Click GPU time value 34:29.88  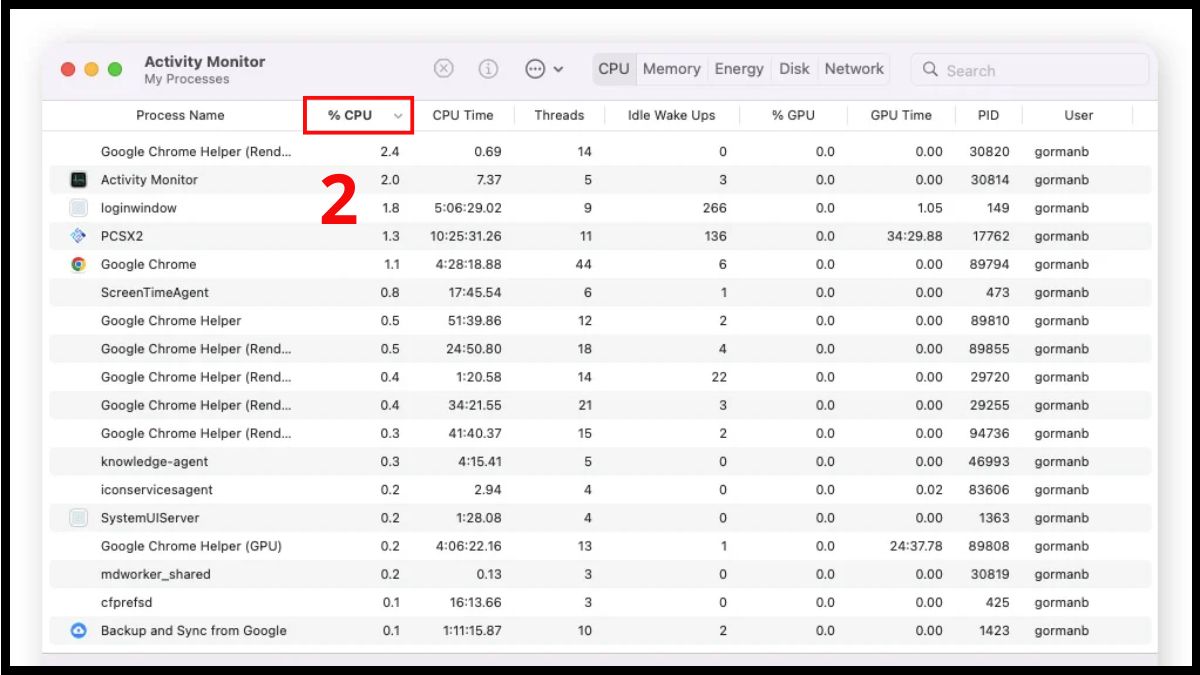(x=915, y=236)
